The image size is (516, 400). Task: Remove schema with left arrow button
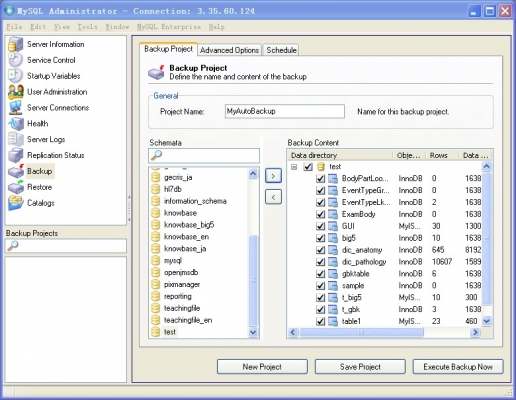(273, 197)
